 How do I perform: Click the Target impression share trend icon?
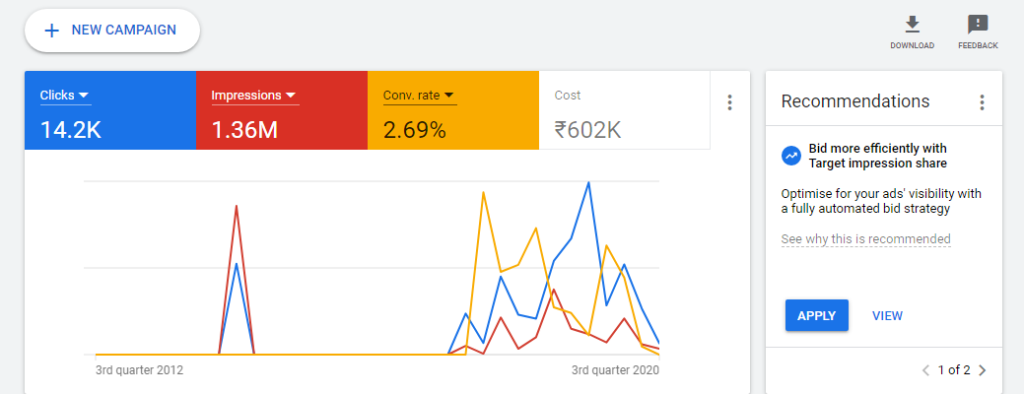click(791, 156)
